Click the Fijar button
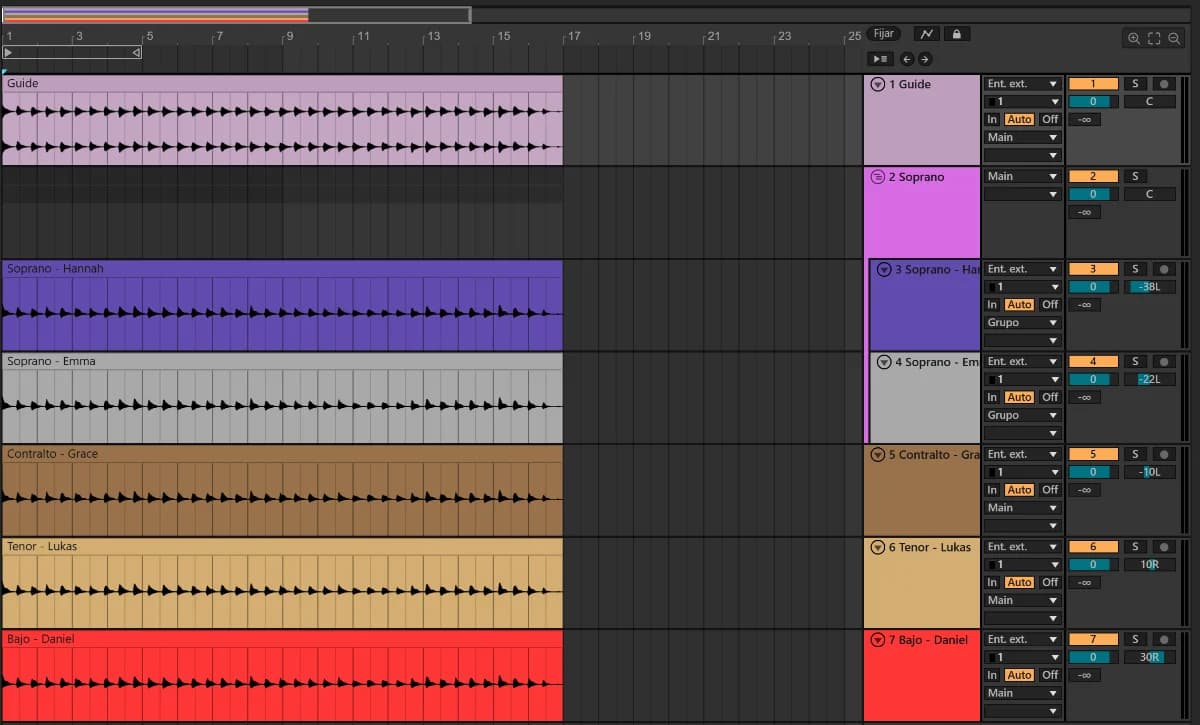 click(884, 34)
